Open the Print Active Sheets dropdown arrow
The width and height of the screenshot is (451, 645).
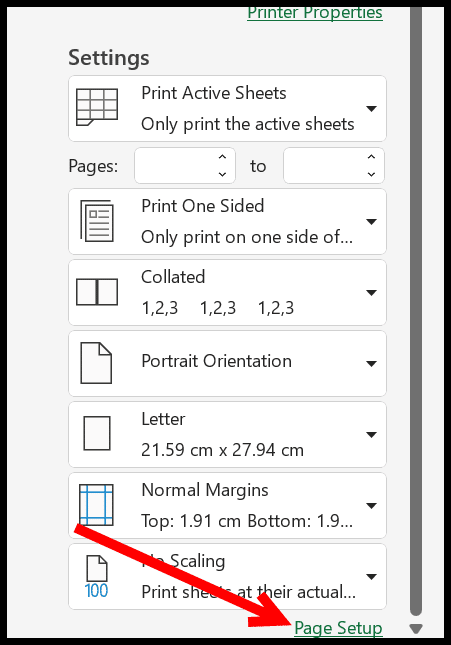point(372,109)
